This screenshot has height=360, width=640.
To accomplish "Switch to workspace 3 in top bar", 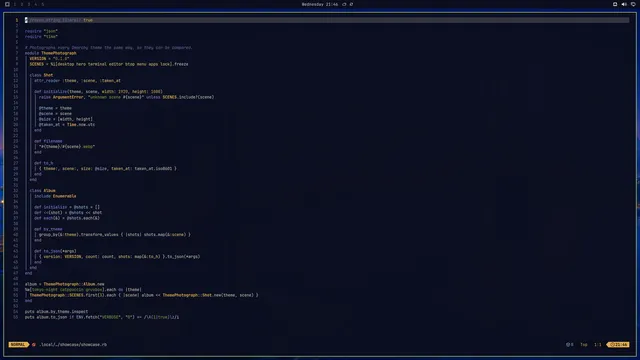I will click(x=29, y=4).
